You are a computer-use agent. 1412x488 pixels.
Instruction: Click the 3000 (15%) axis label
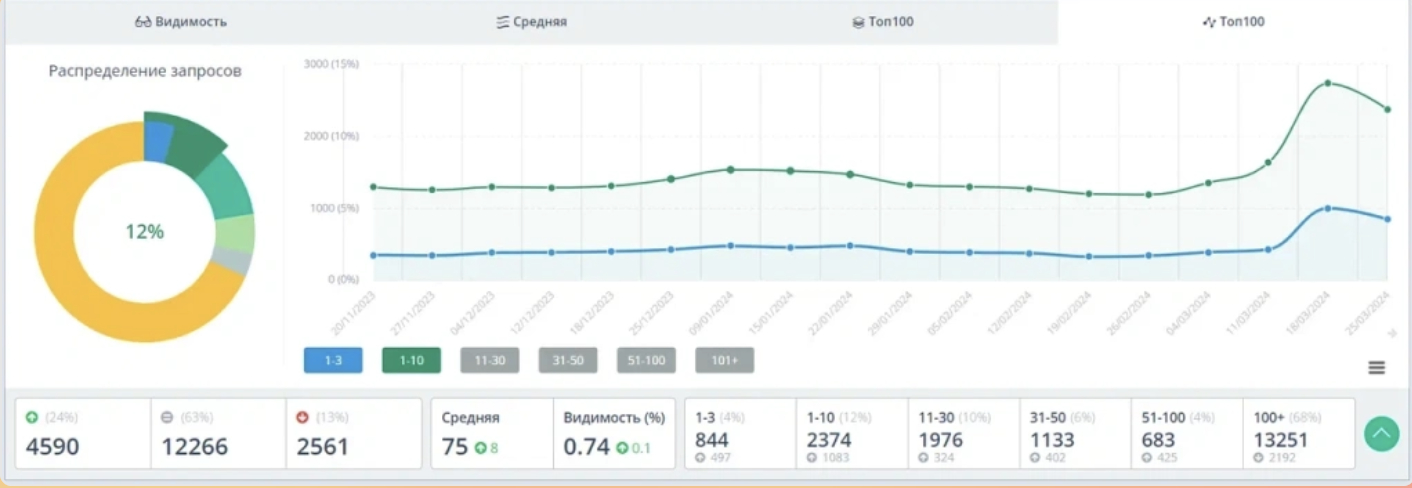[x=331, y=64]
